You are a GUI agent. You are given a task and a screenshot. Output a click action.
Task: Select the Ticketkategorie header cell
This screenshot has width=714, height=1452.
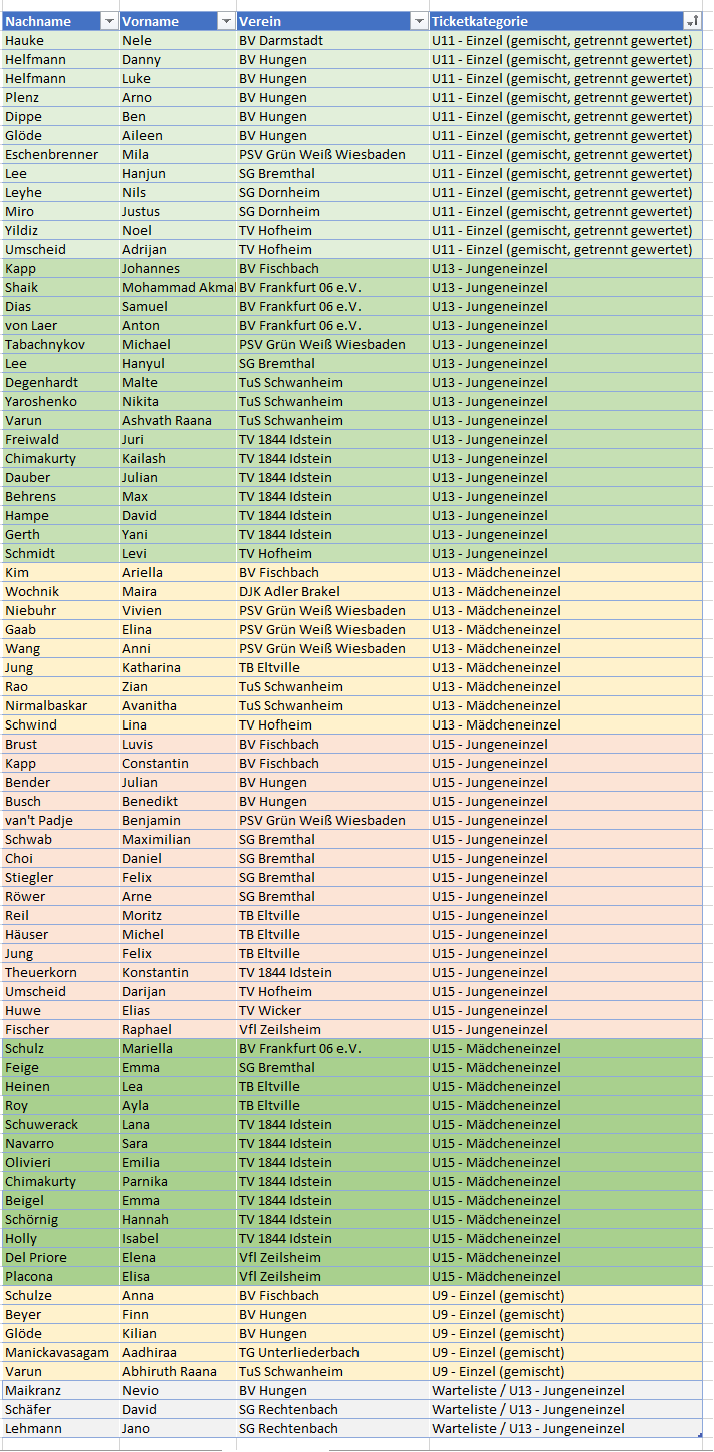coord(566,21)
